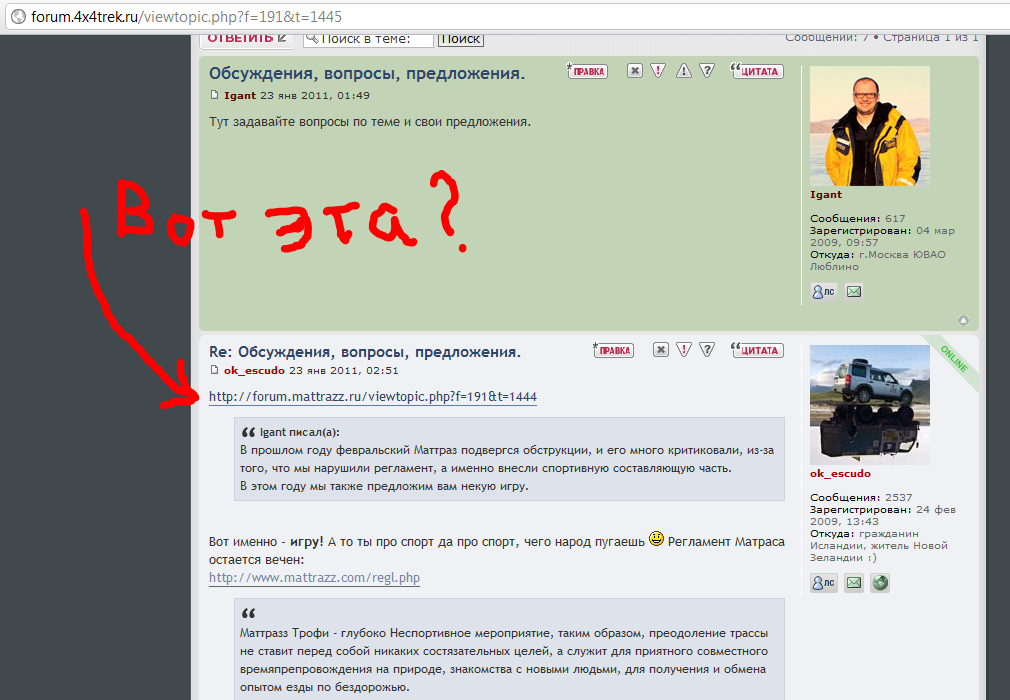
Task: Click the email envelope icon under ok_escudo's profile
Action: (x=854, y=583)
